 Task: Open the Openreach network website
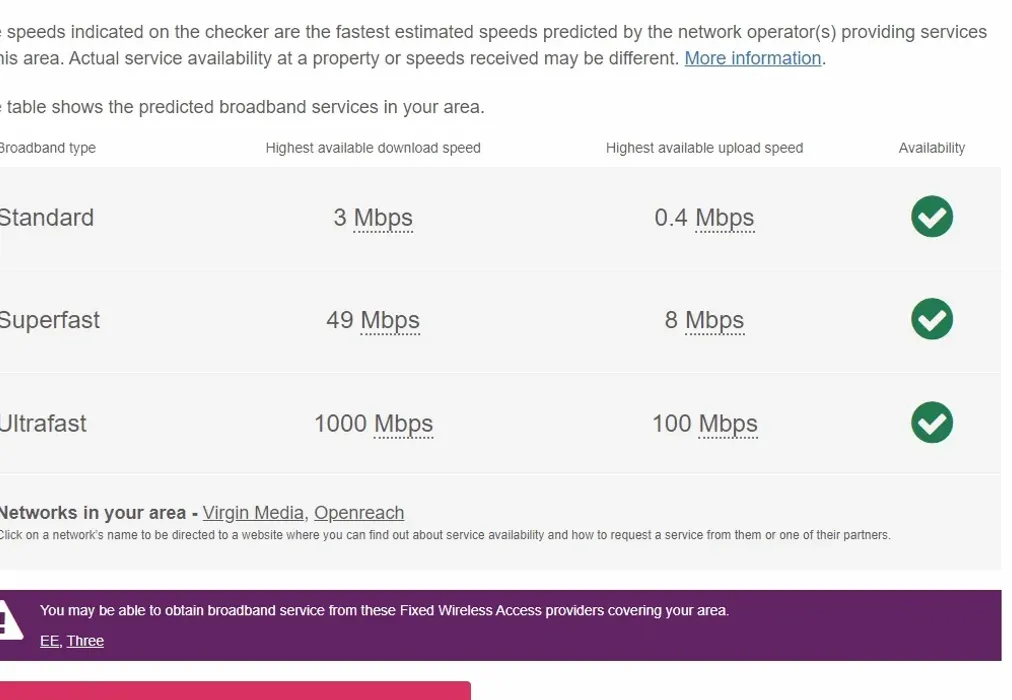tap(358, 512)
